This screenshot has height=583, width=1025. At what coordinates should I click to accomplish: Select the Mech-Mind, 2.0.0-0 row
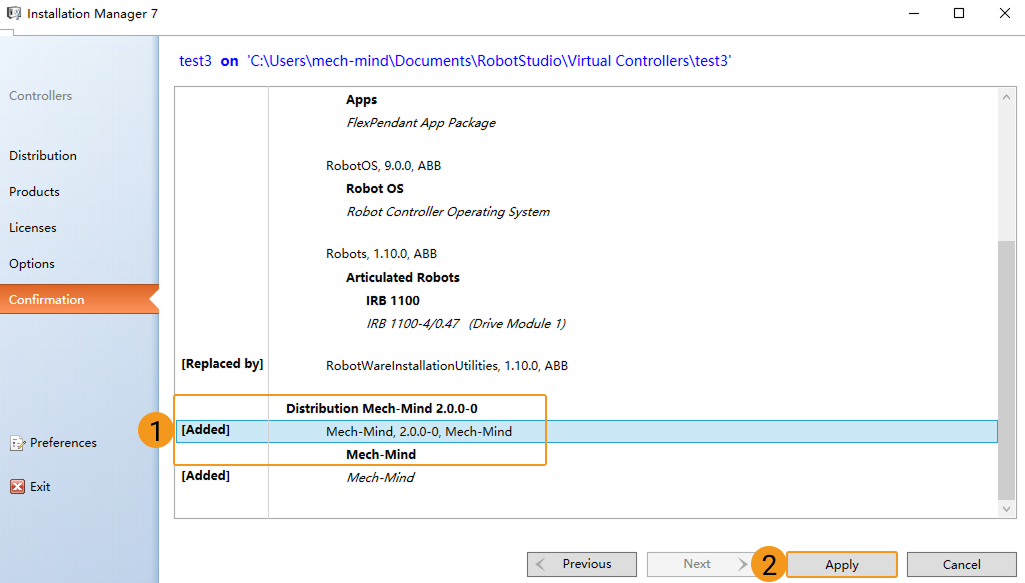click(x=419, y=432)
